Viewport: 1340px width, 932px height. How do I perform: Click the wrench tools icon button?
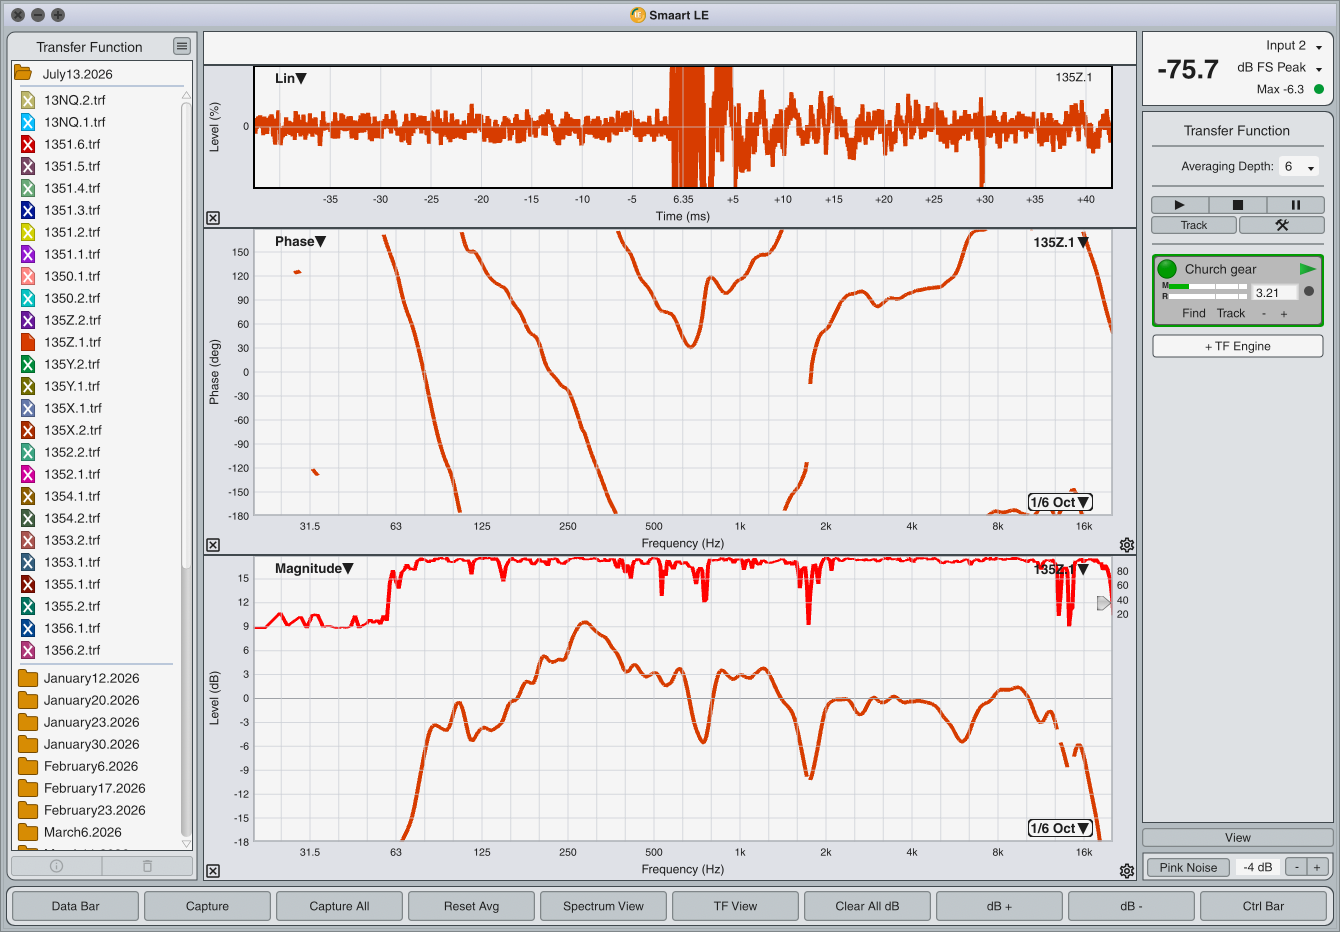1281,225
